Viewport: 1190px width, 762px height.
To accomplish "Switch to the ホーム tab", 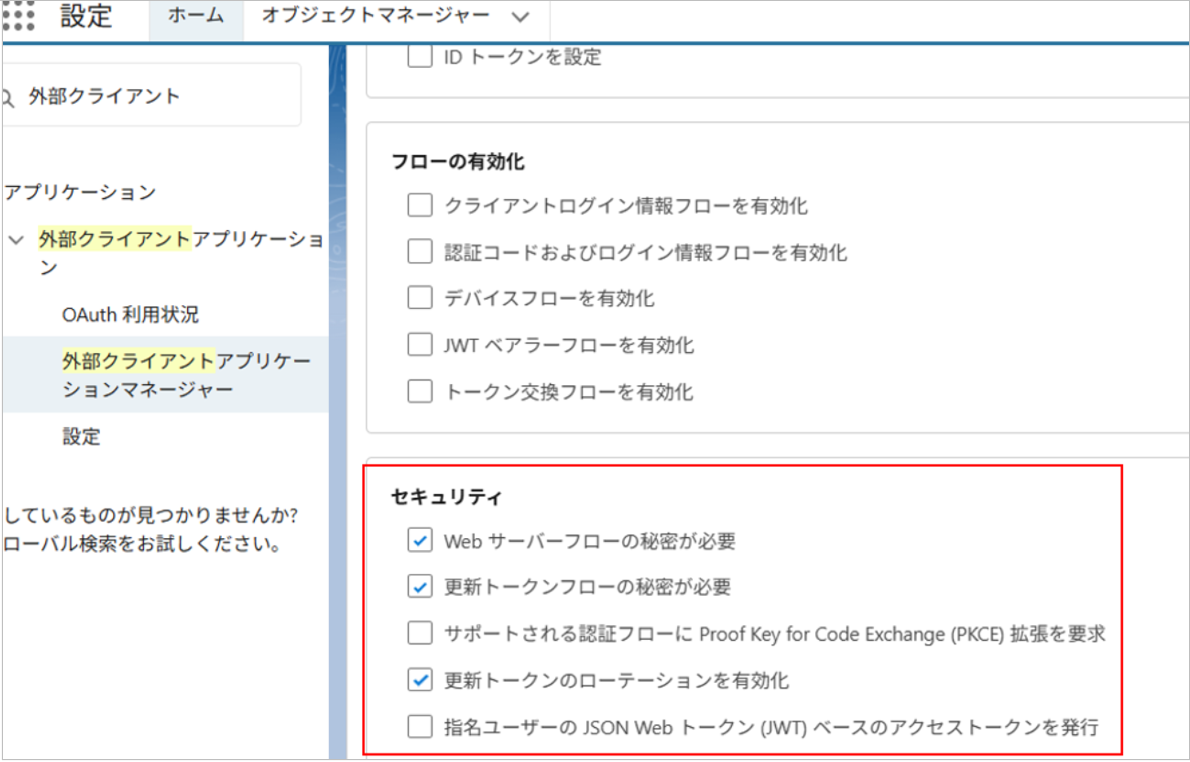I will [x=196, y=17].
